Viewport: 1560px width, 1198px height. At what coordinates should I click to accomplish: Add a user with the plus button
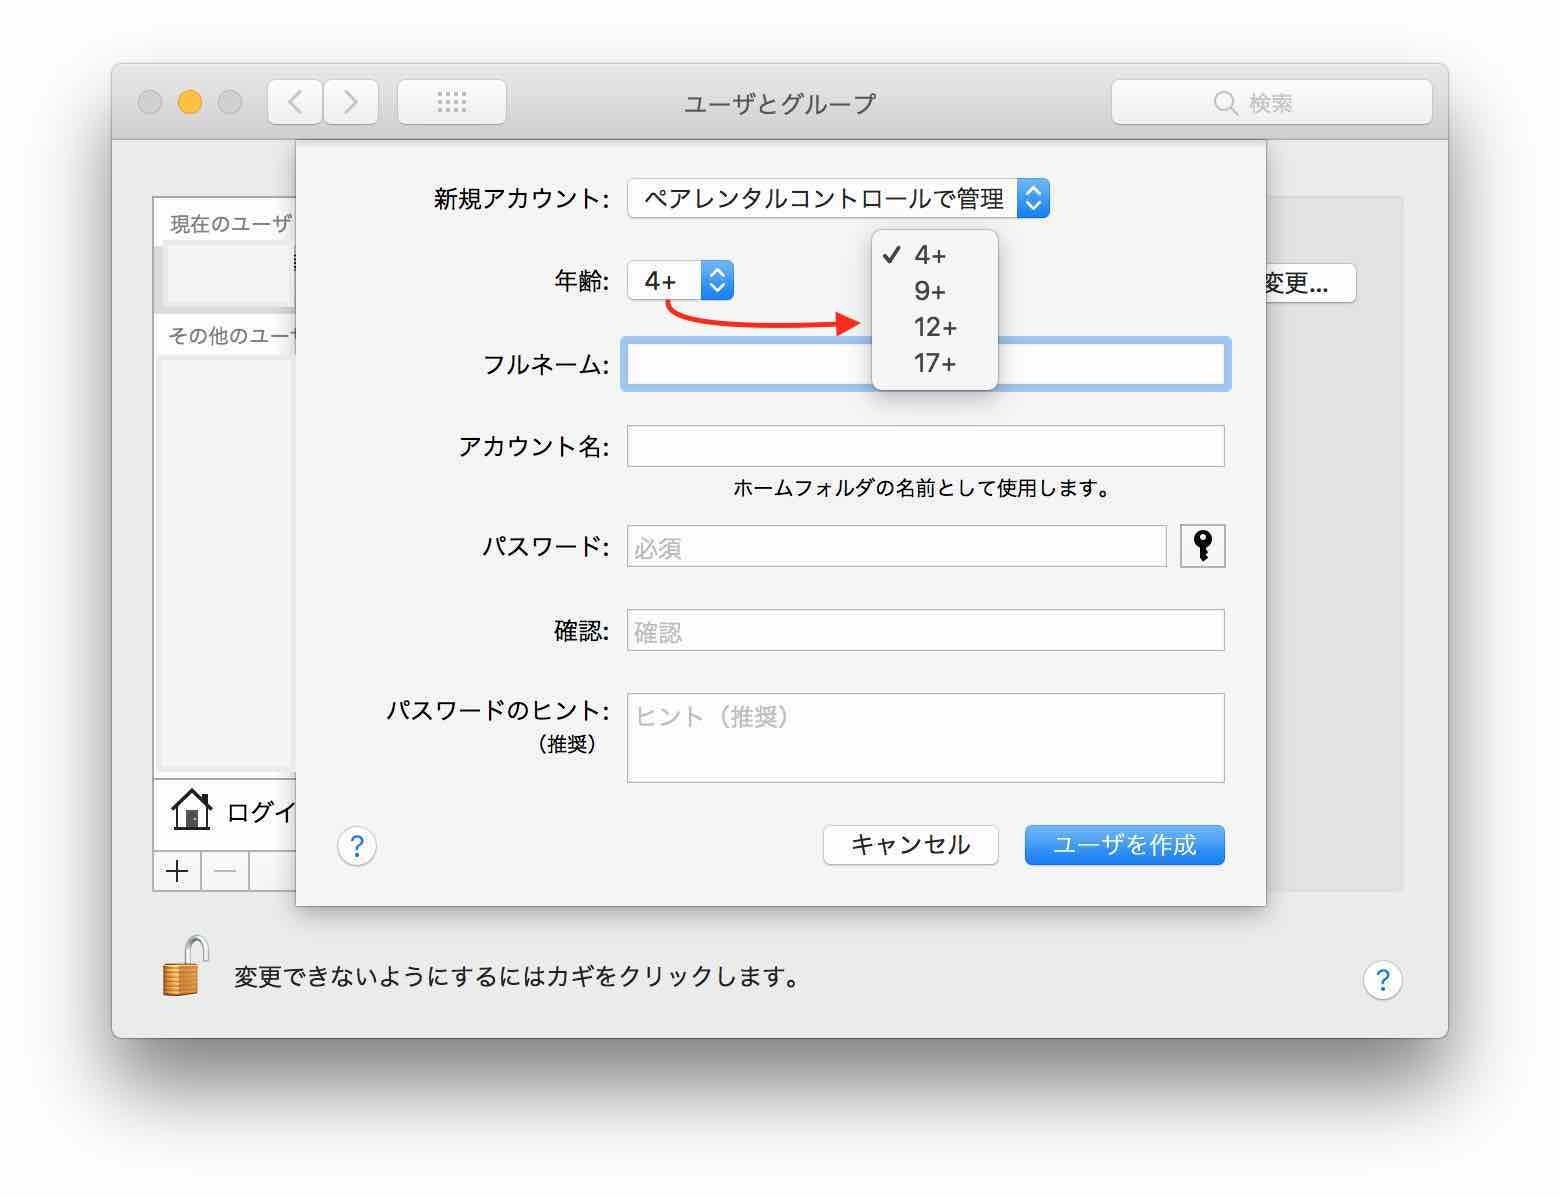pos(177,871)
